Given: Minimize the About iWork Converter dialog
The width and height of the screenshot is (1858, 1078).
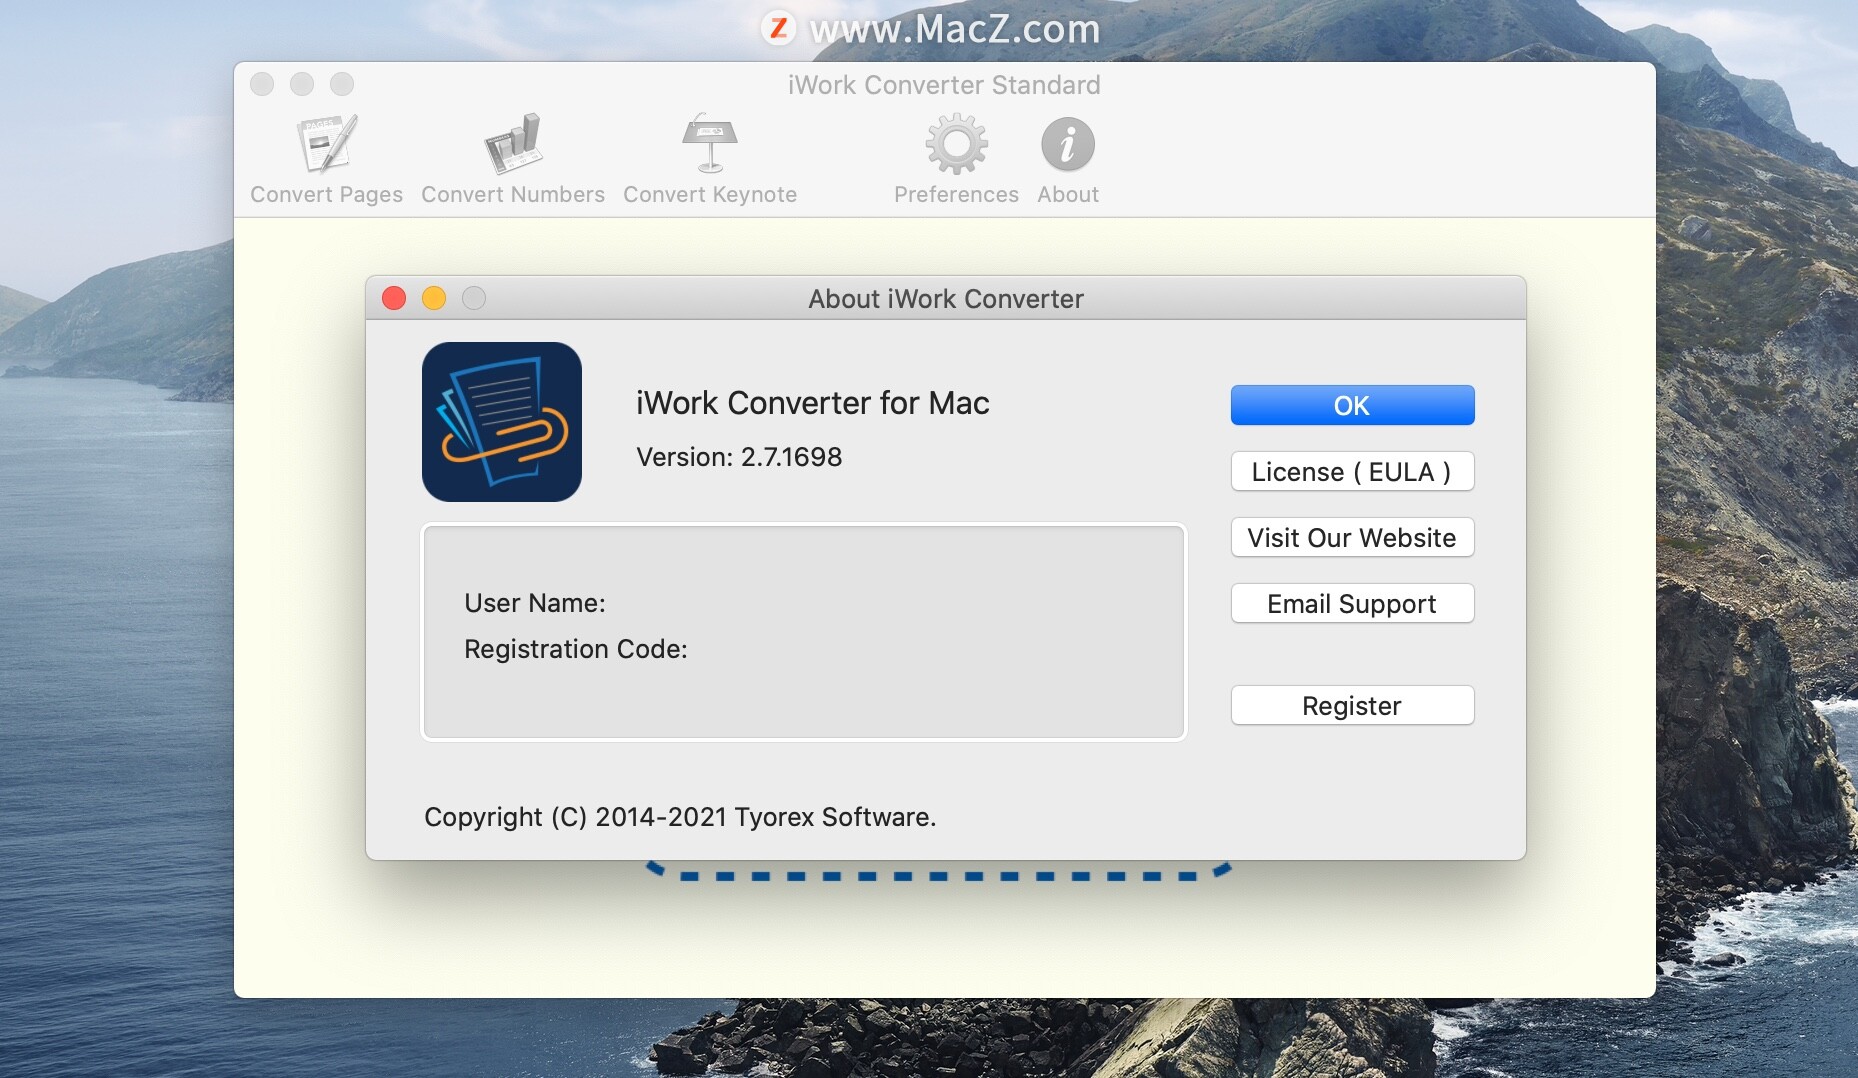Looking at the screenshot, I should pos(434,298).
